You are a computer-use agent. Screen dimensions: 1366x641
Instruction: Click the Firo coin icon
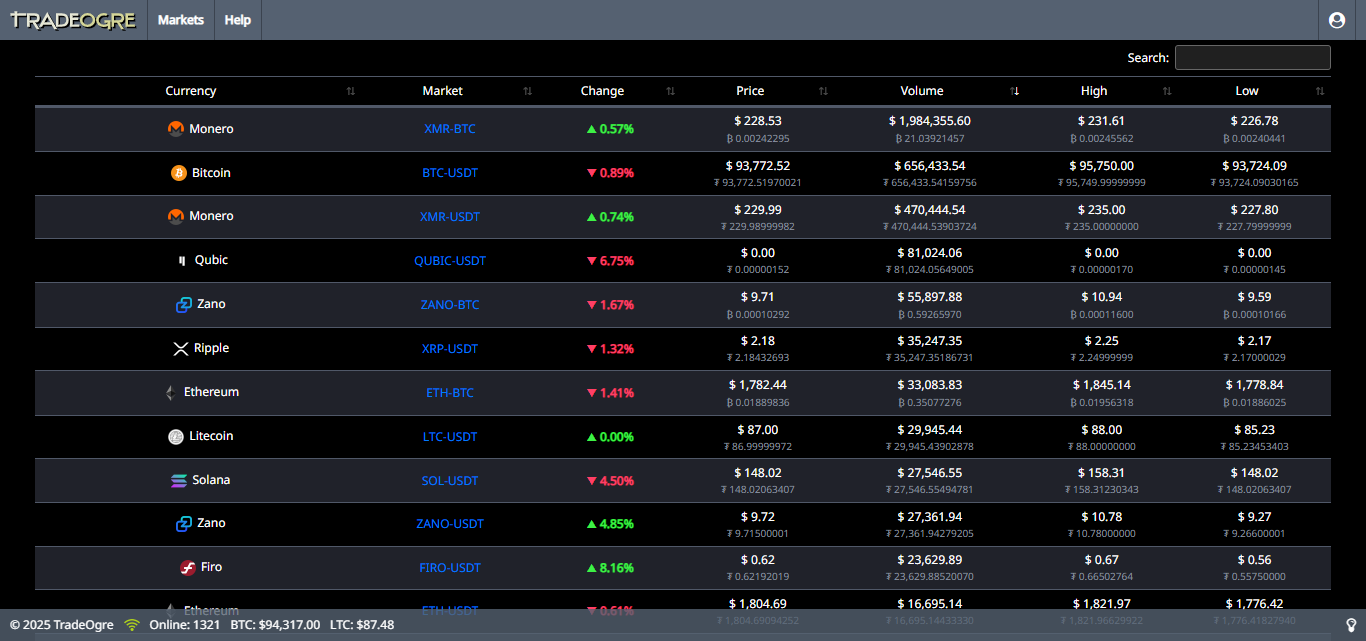187,567
